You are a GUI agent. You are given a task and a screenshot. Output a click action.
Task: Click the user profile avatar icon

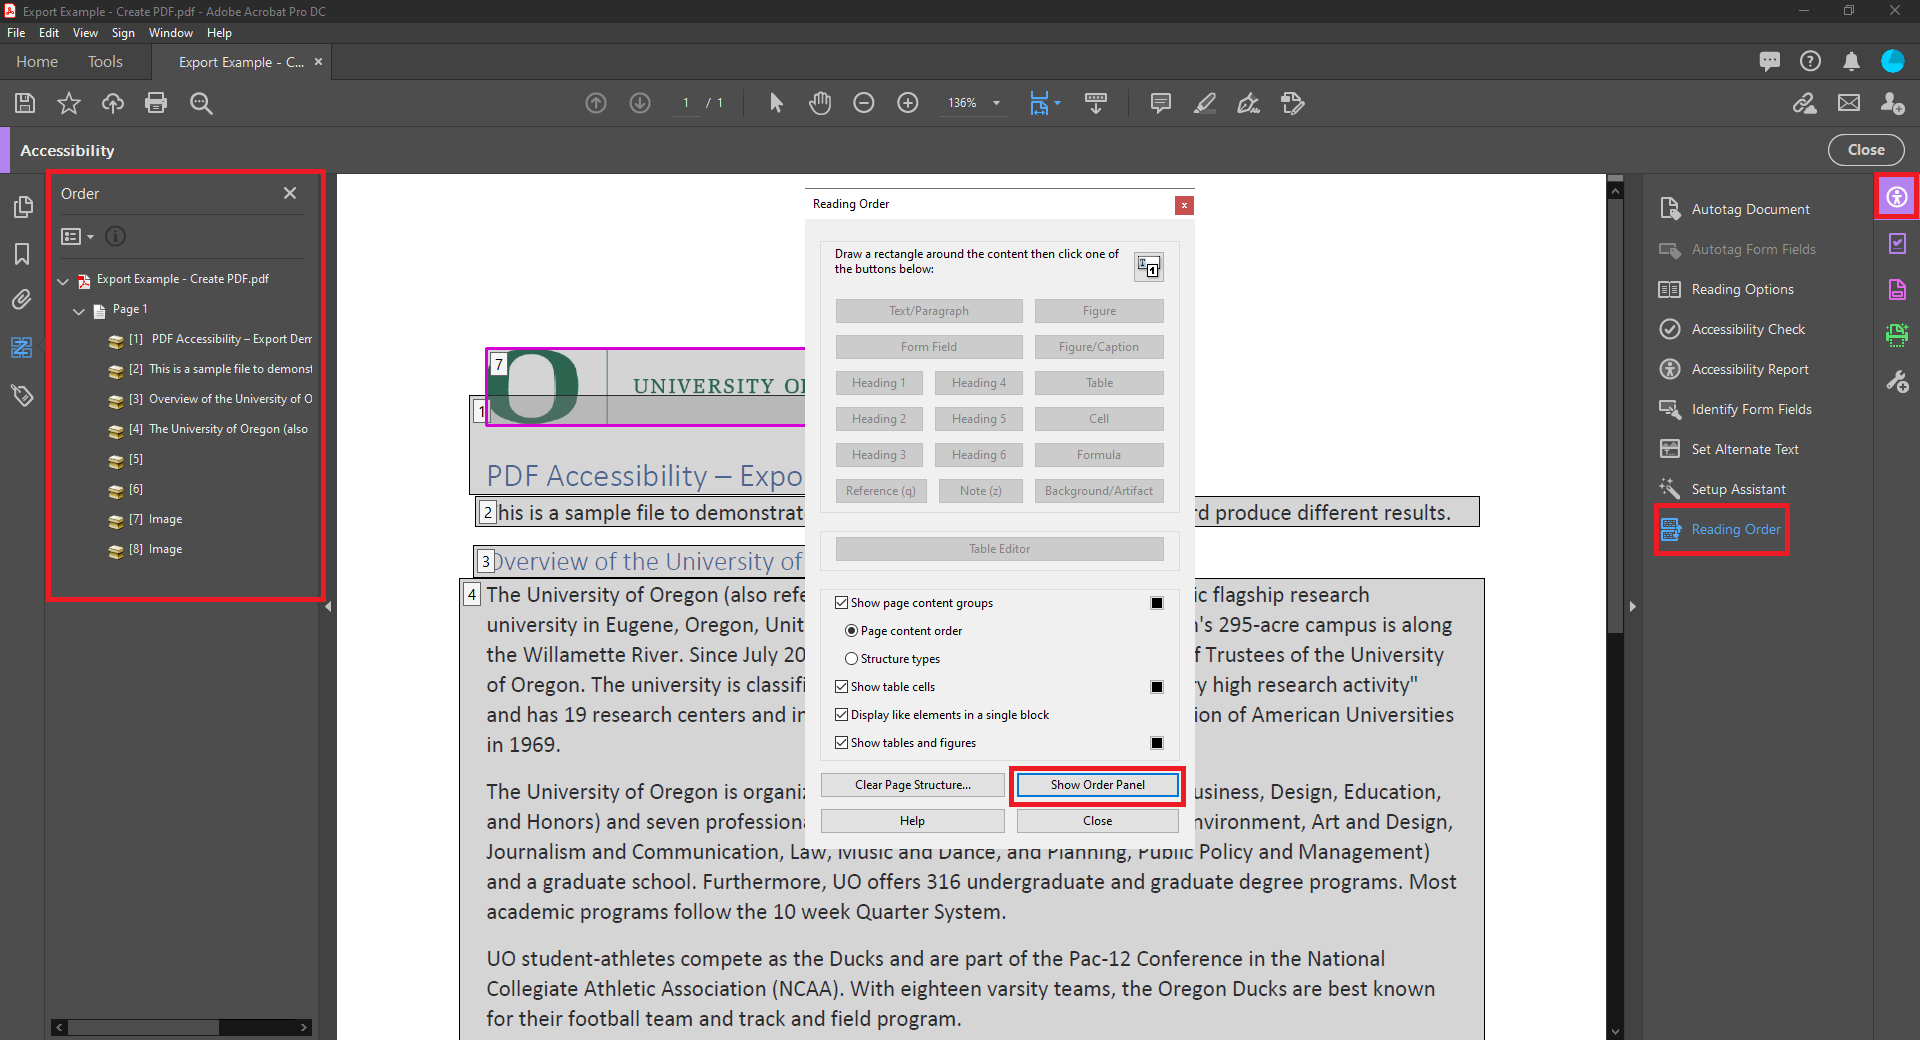point(1893,61)
